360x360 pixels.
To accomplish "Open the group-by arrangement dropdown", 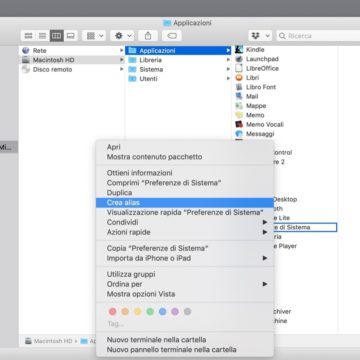I will pyautogui.click(x=94, y=36).
